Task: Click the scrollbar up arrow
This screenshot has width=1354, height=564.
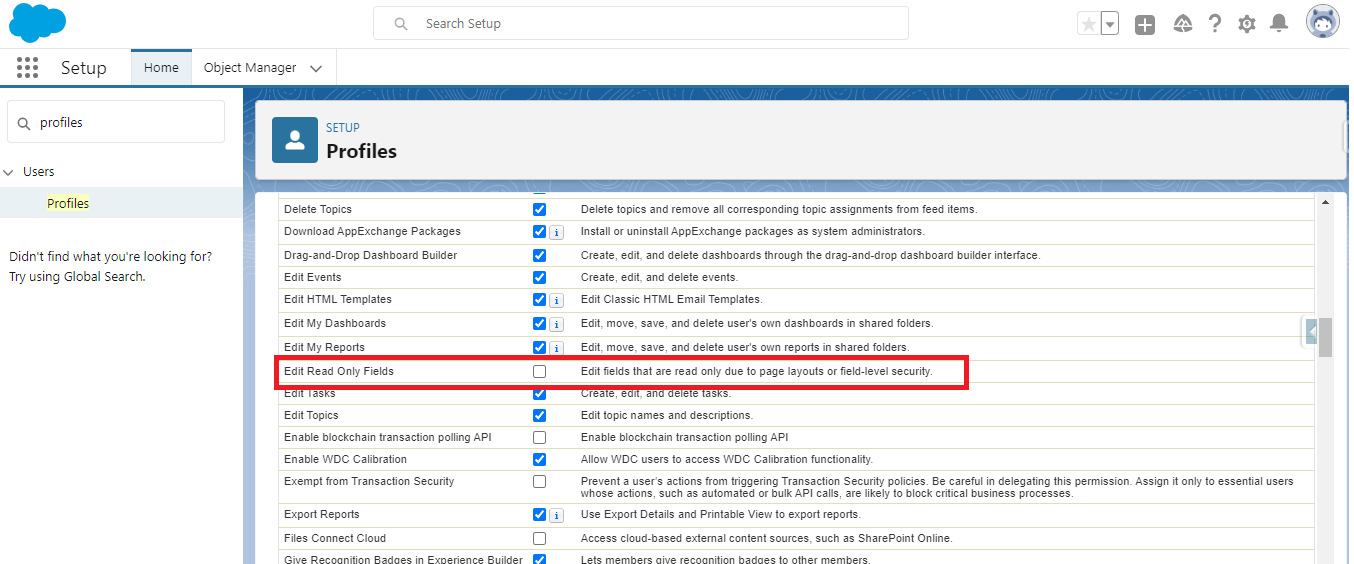Action: pos(1326,202)
